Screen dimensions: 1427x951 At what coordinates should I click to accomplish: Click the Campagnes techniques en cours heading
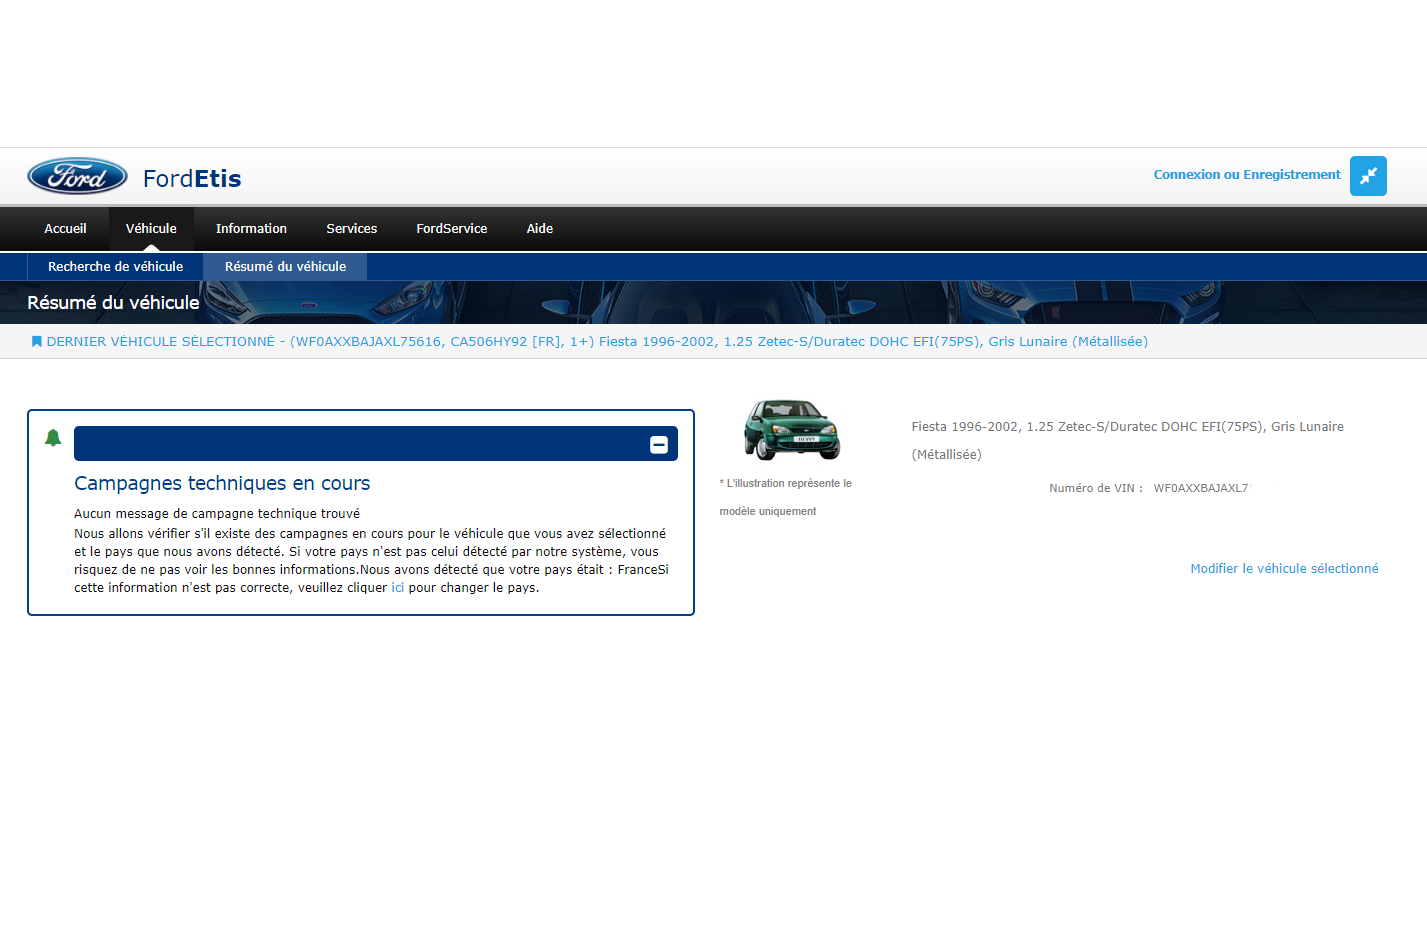(222, 484)
